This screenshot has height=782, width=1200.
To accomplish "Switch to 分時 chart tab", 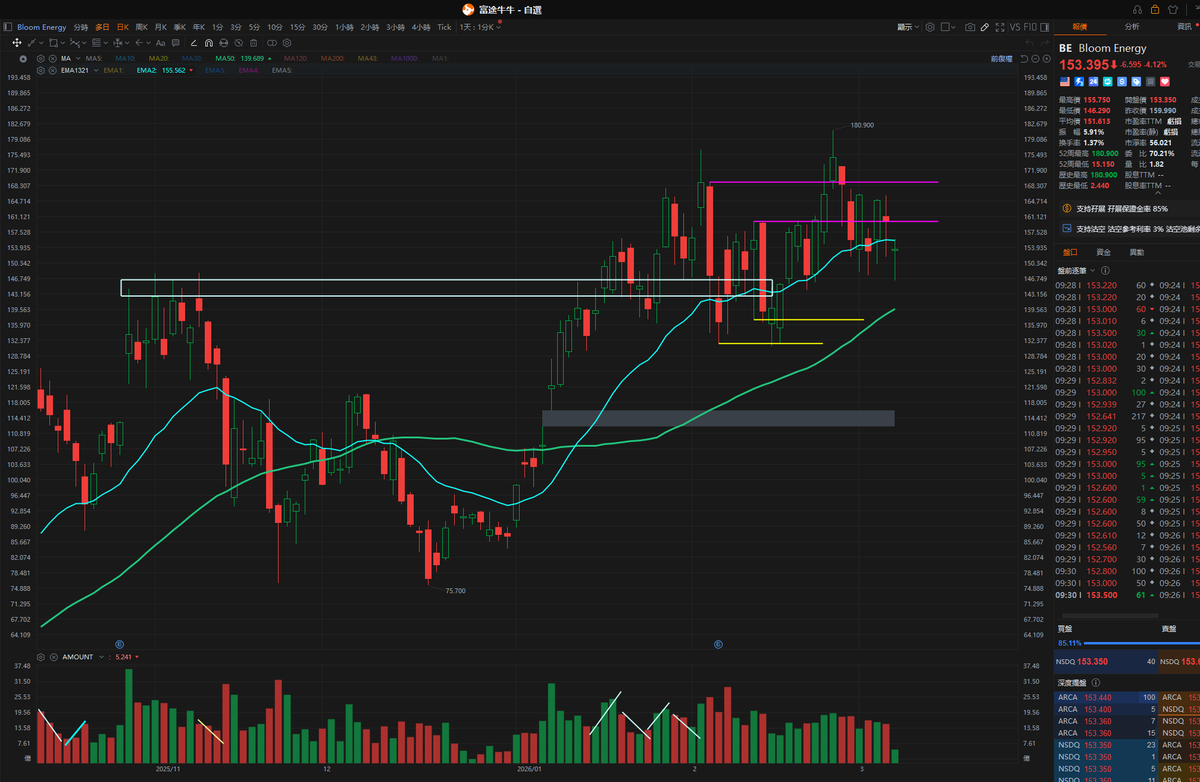I will (81, 27).
